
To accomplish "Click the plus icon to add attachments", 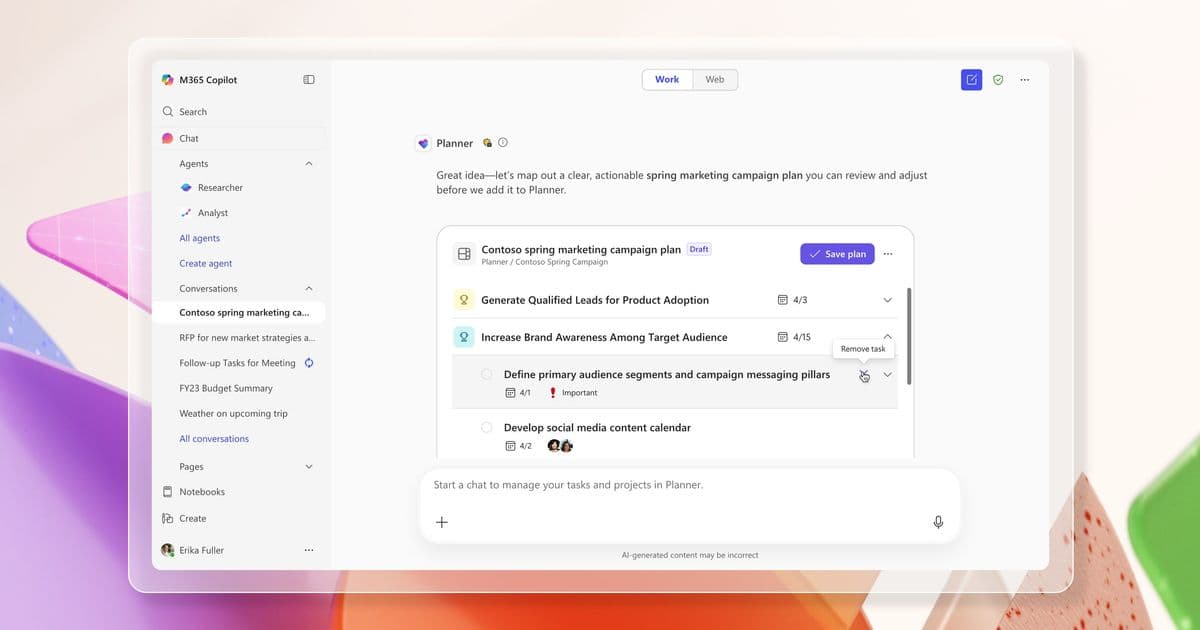I will (x=441, y=521).
